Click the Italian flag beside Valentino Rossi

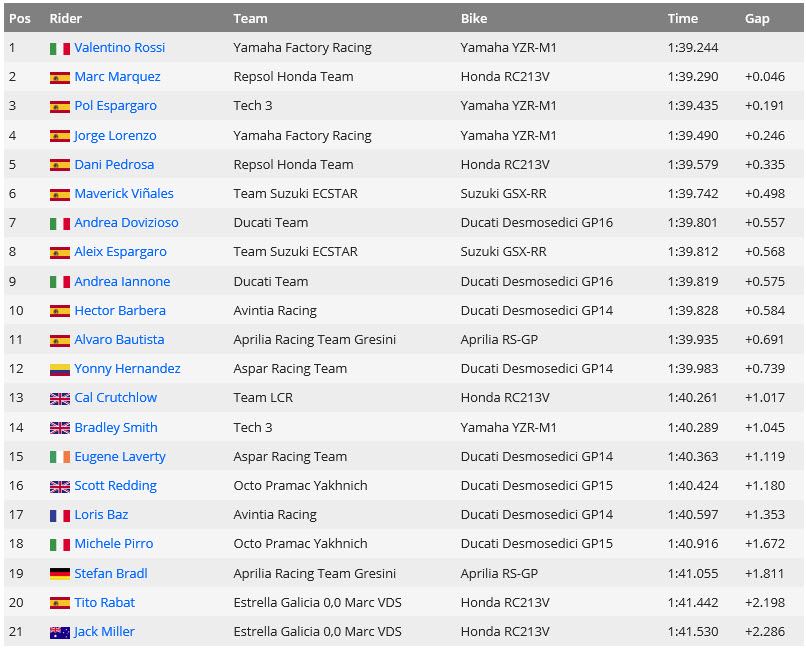(59, 48)
